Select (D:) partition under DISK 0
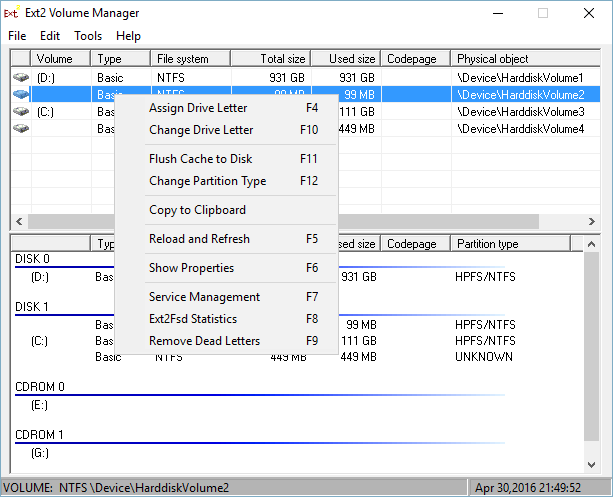Image resolution: width=613 pixels, height=497 pixels. (40, 277)
